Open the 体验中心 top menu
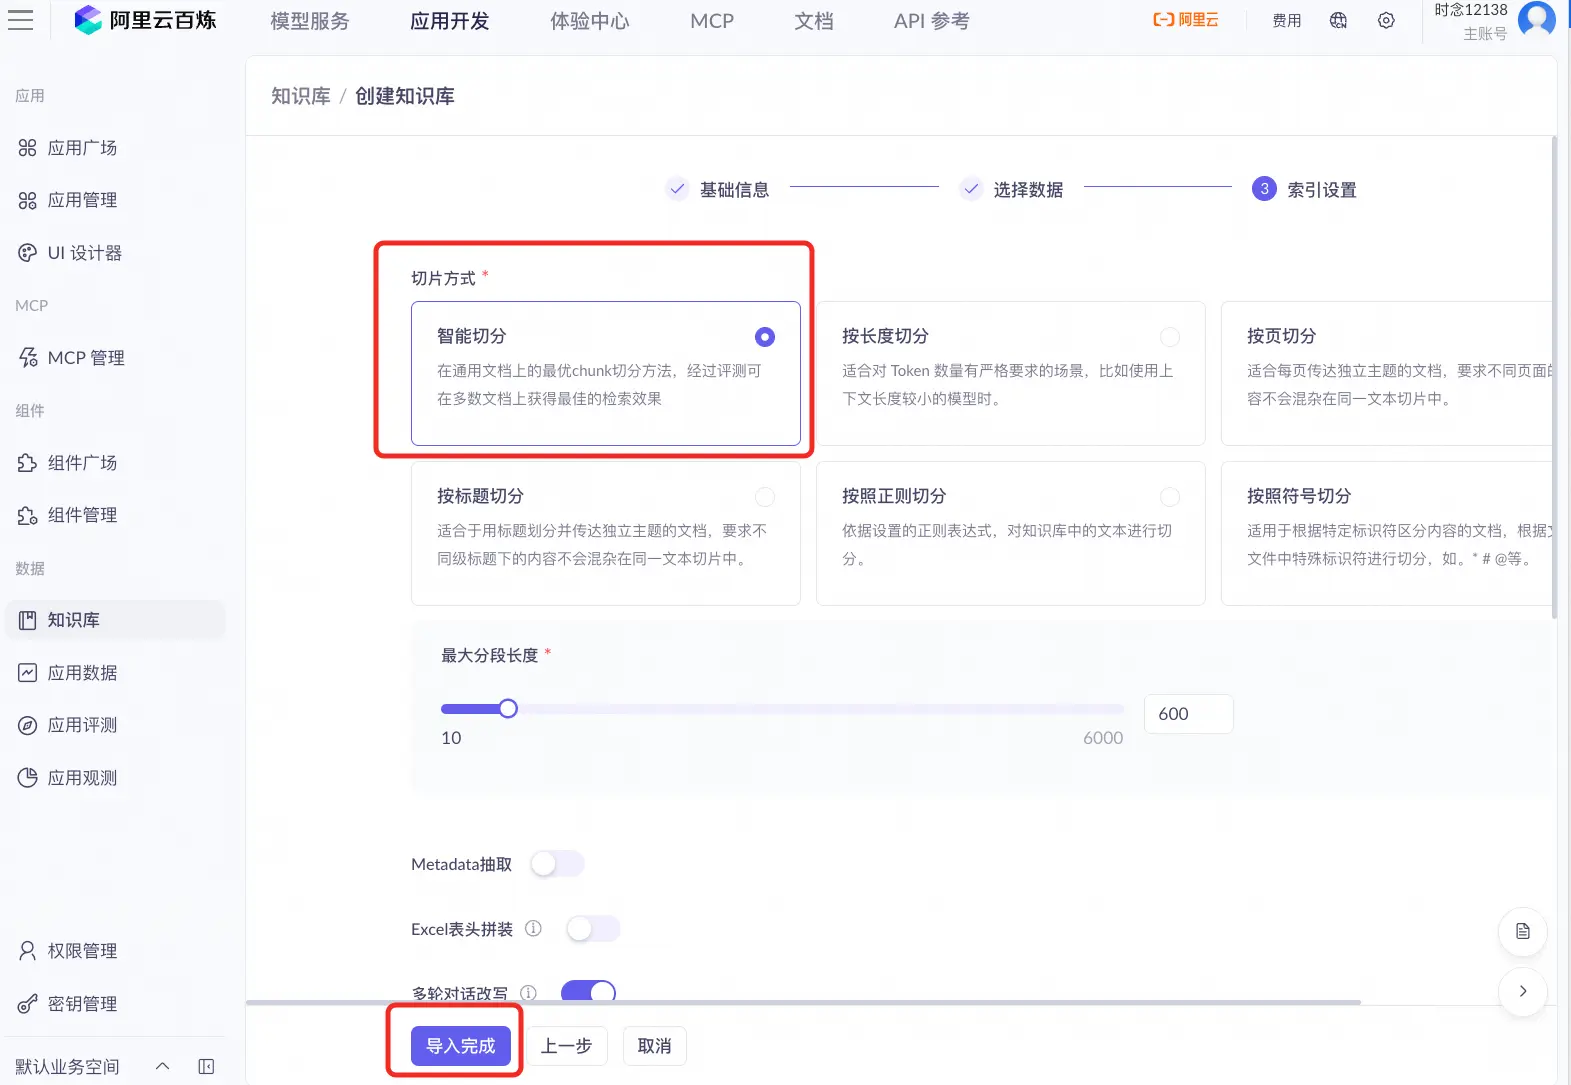The height and width of the screenshot is (1085, 1571). click(x=590, y=21)
